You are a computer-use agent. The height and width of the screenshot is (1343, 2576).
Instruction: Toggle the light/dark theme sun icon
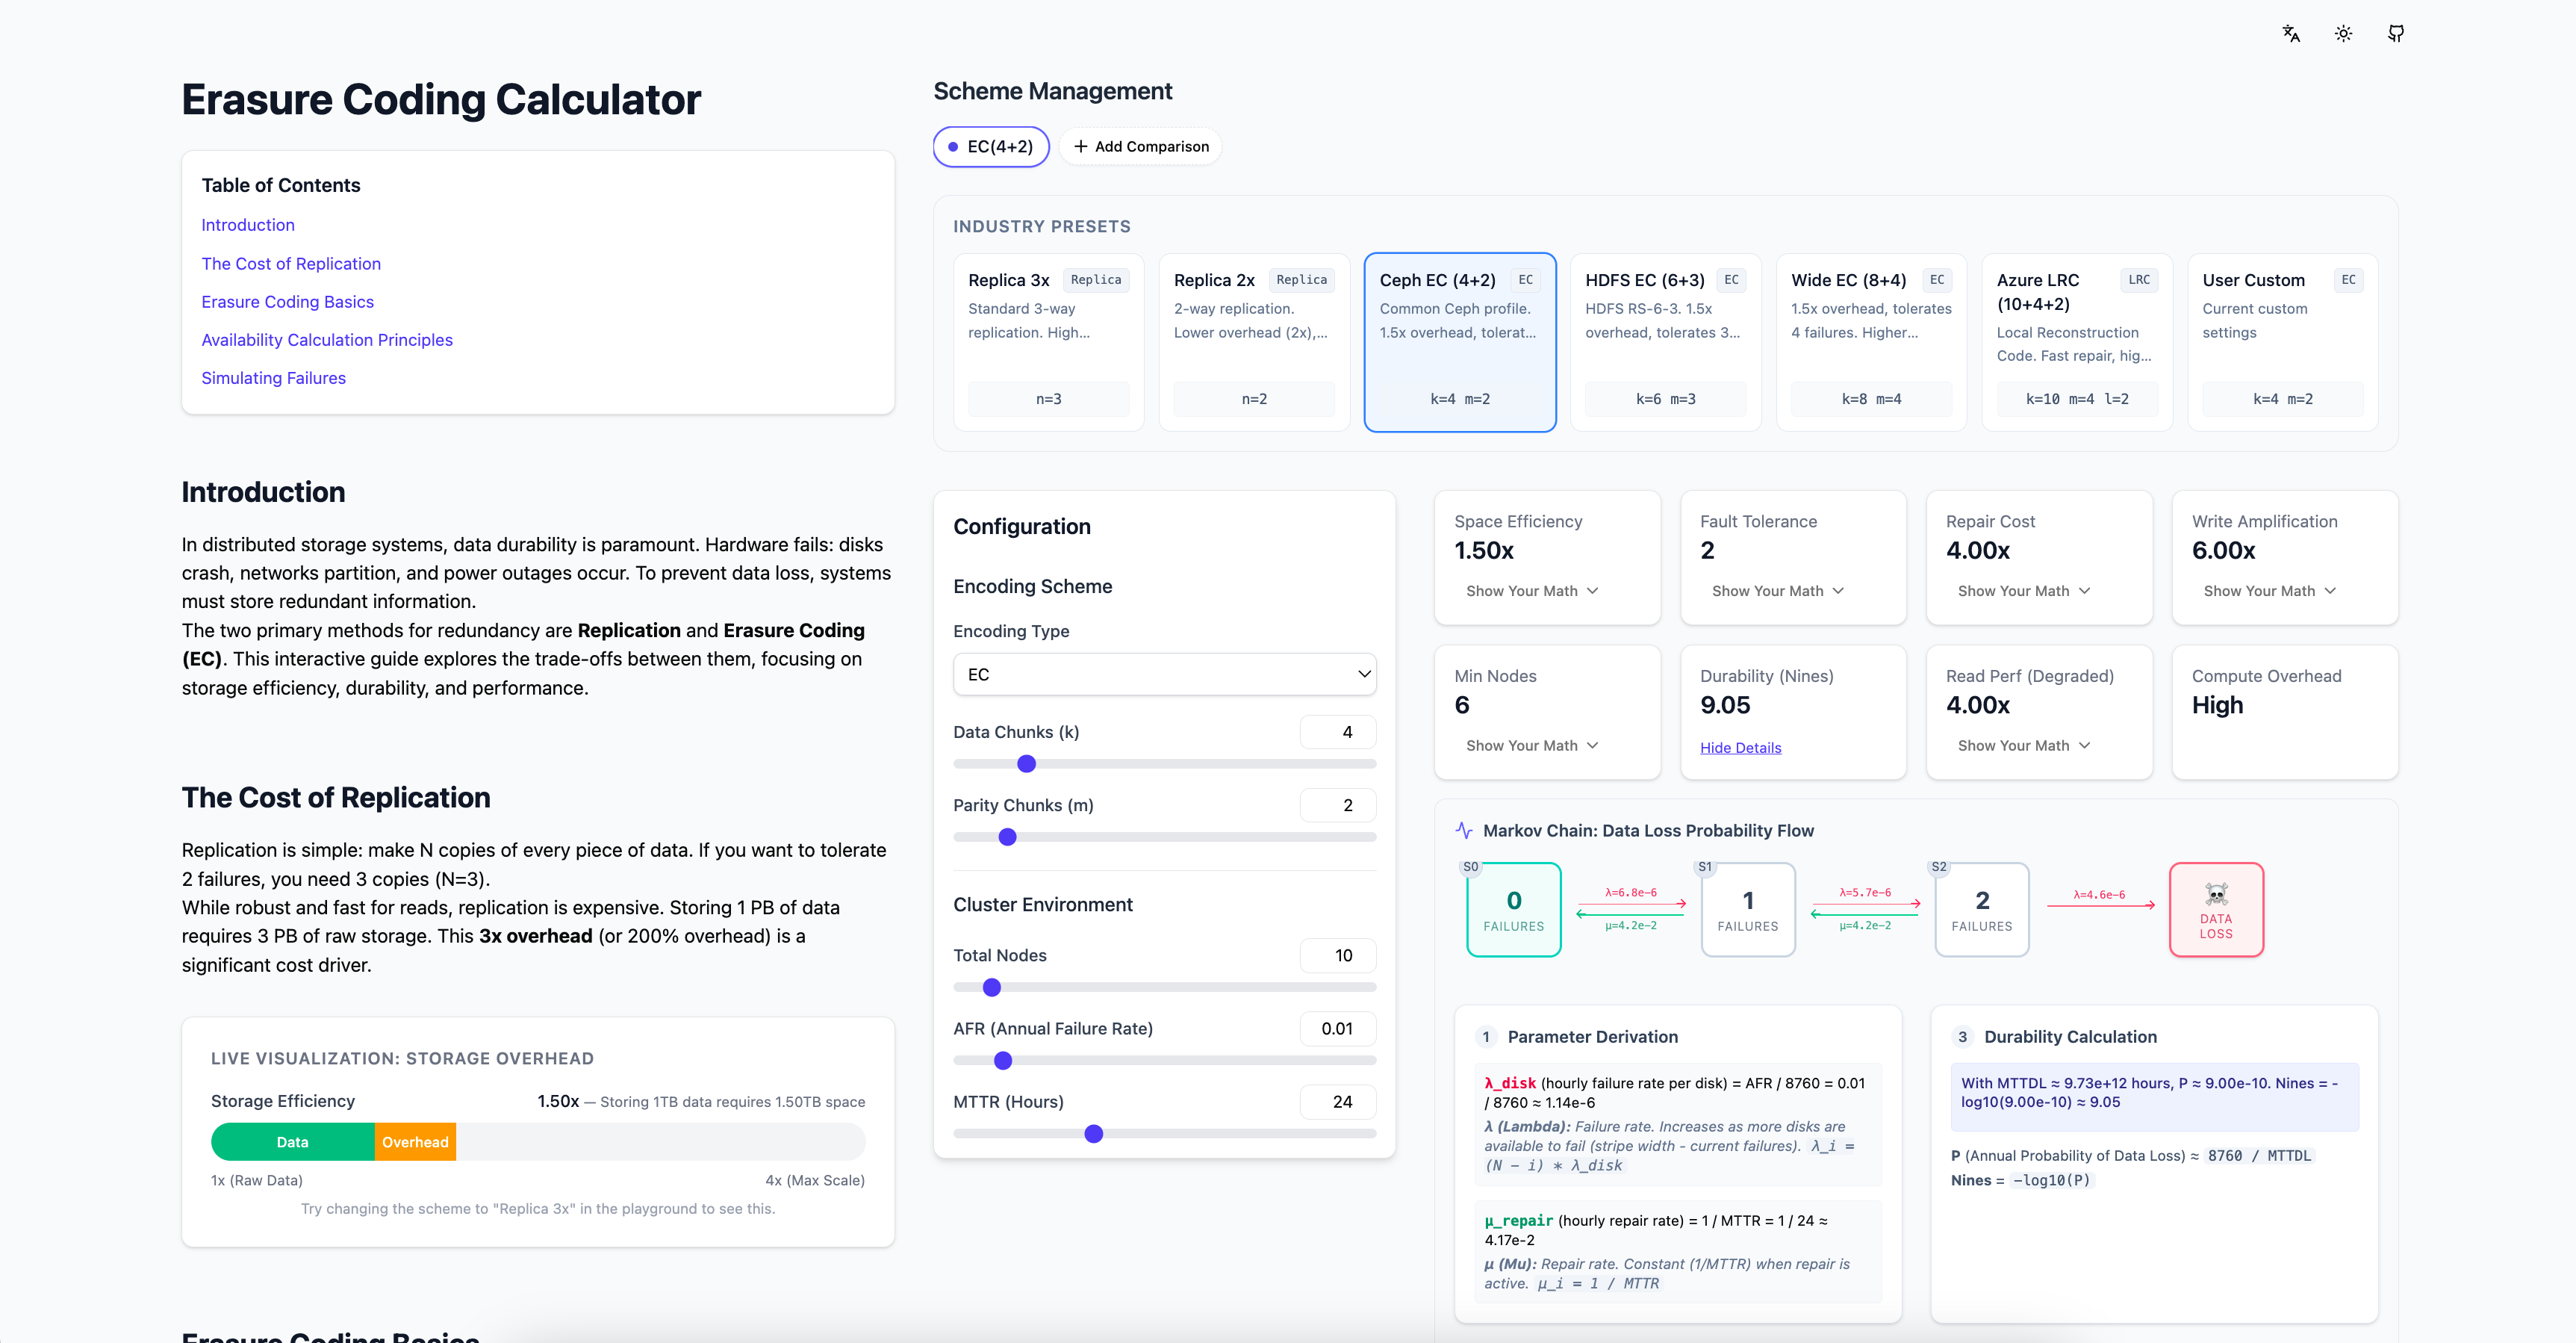tap(2343, 34)
